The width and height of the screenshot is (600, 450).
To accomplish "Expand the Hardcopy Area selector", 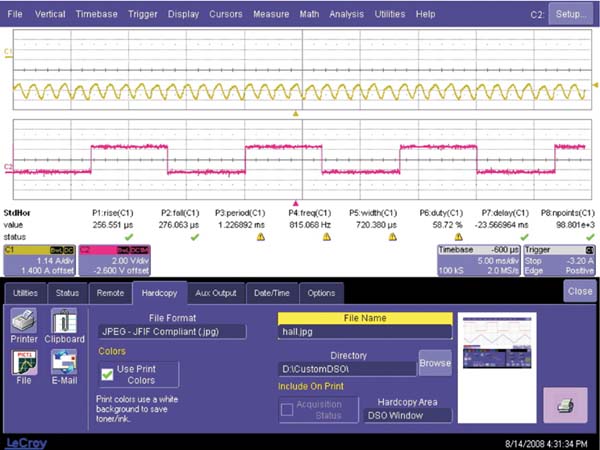I will [x=409, y=414].
